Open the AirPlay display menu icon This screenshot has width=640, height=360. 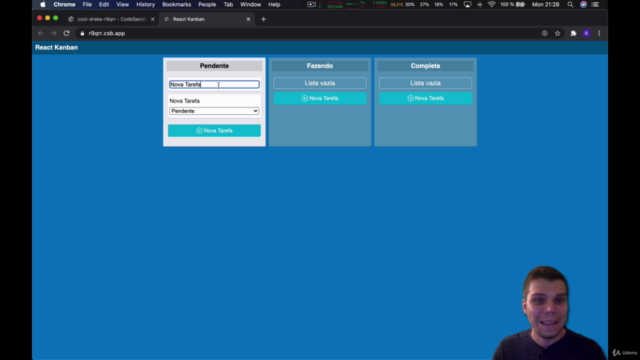(467, 4)
